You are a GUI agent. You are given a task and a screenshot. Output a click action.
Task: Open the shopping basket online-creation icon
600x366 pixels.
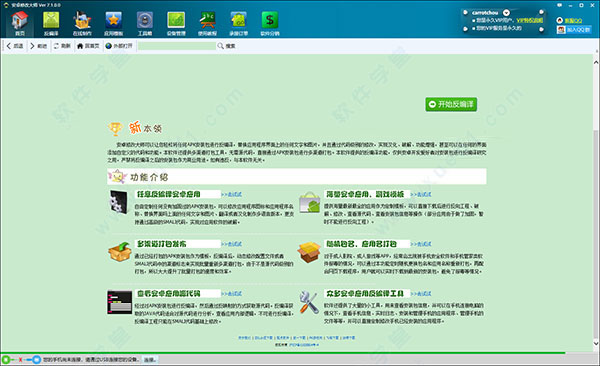click(82, 23)
